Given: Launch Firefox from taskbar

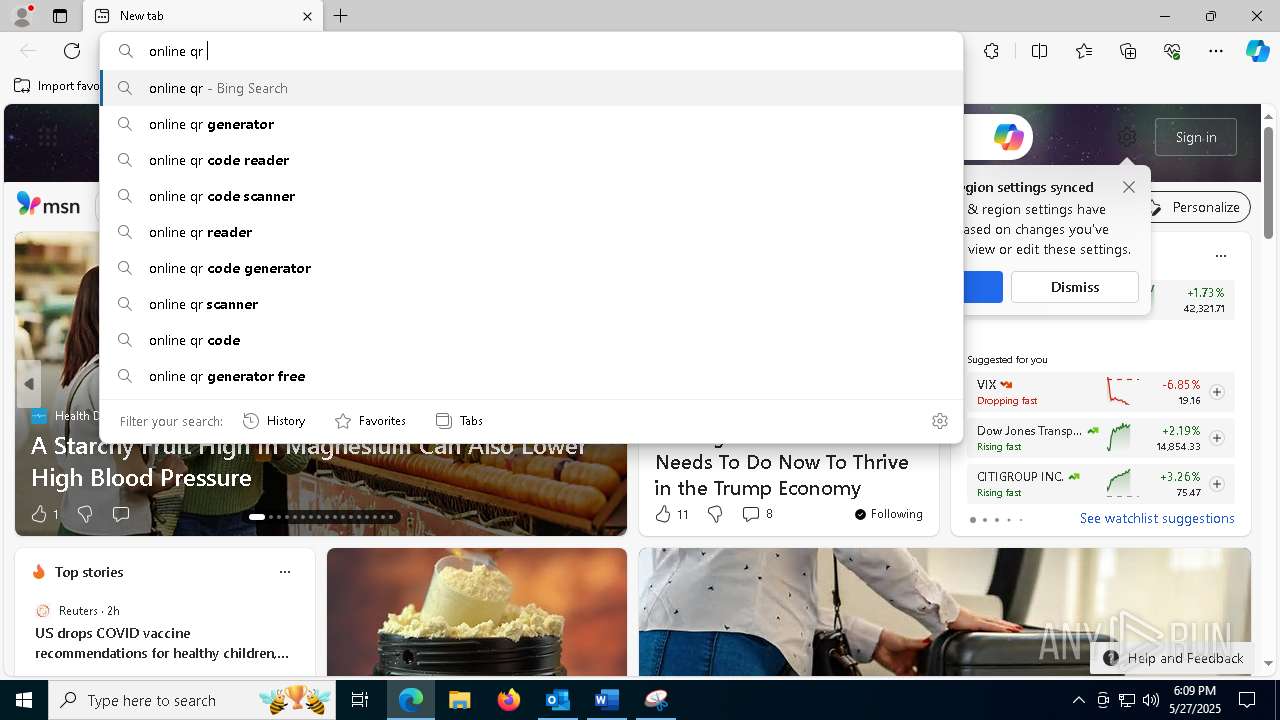Looking at the screenshot, I should pos(508,700).
